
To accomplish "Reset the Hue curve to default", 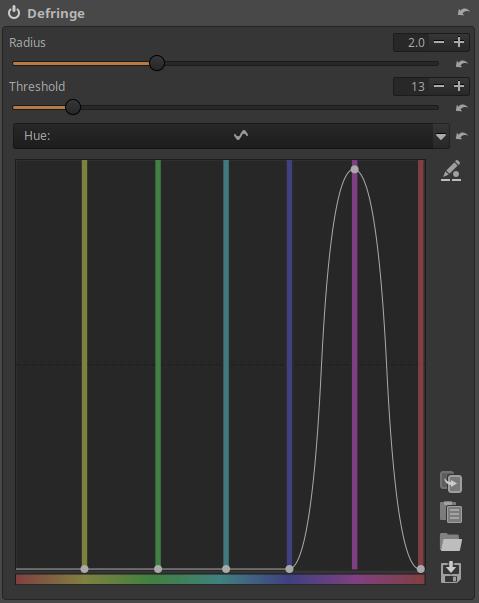I will tap(461, 136).
